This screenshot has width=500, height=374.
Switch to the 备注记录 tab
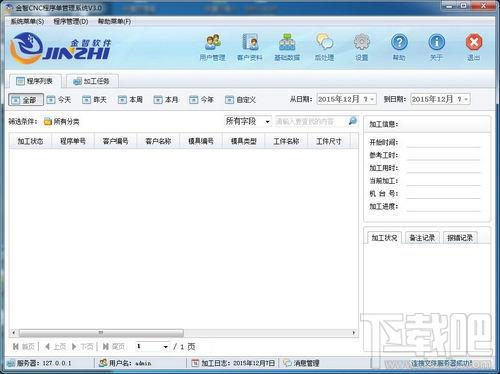click(422, 238)
